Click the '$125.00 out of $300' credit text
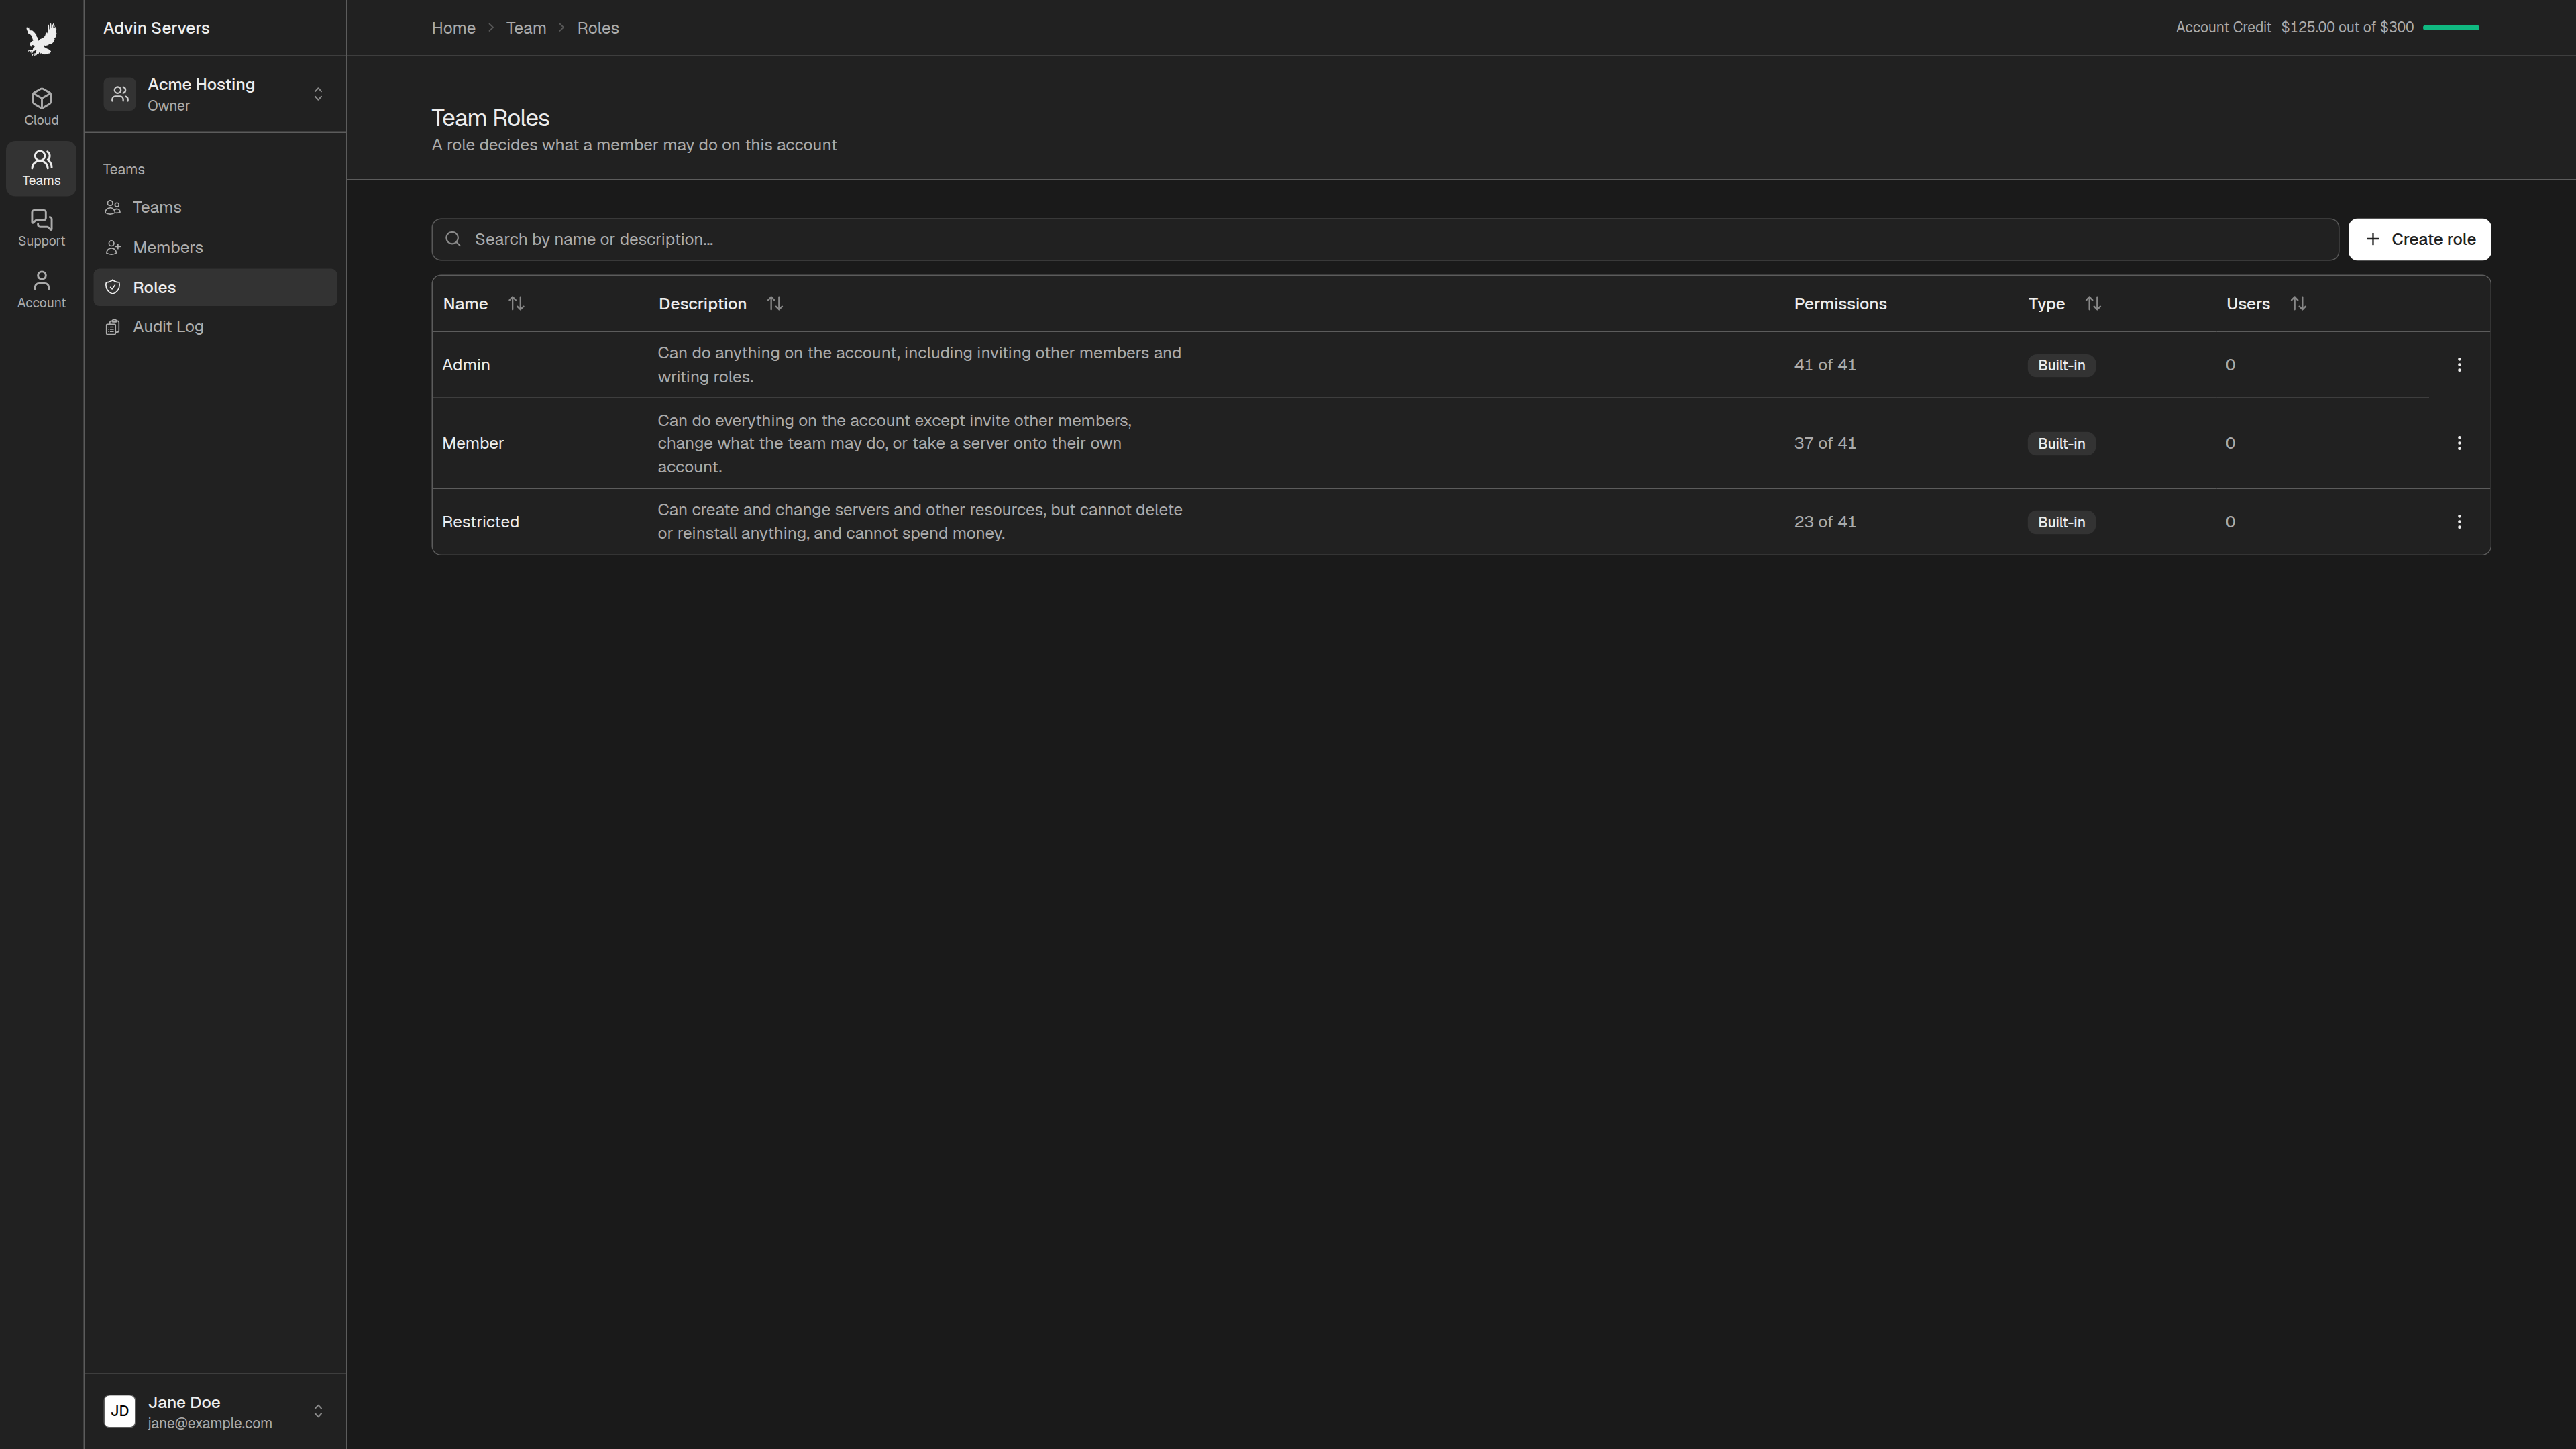This screenshot has height=1449, width=2576. point(2347,27)
